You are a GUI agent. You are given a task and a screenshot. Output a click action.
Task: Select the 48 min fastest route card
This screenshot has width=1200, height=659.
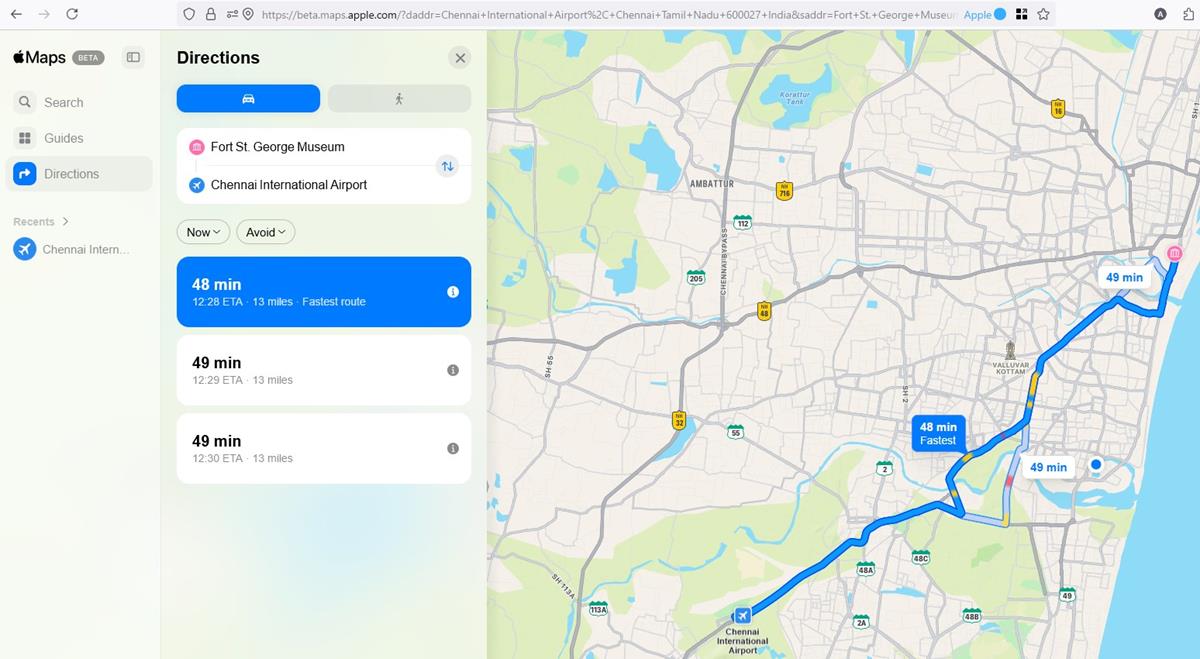(324, 292)
